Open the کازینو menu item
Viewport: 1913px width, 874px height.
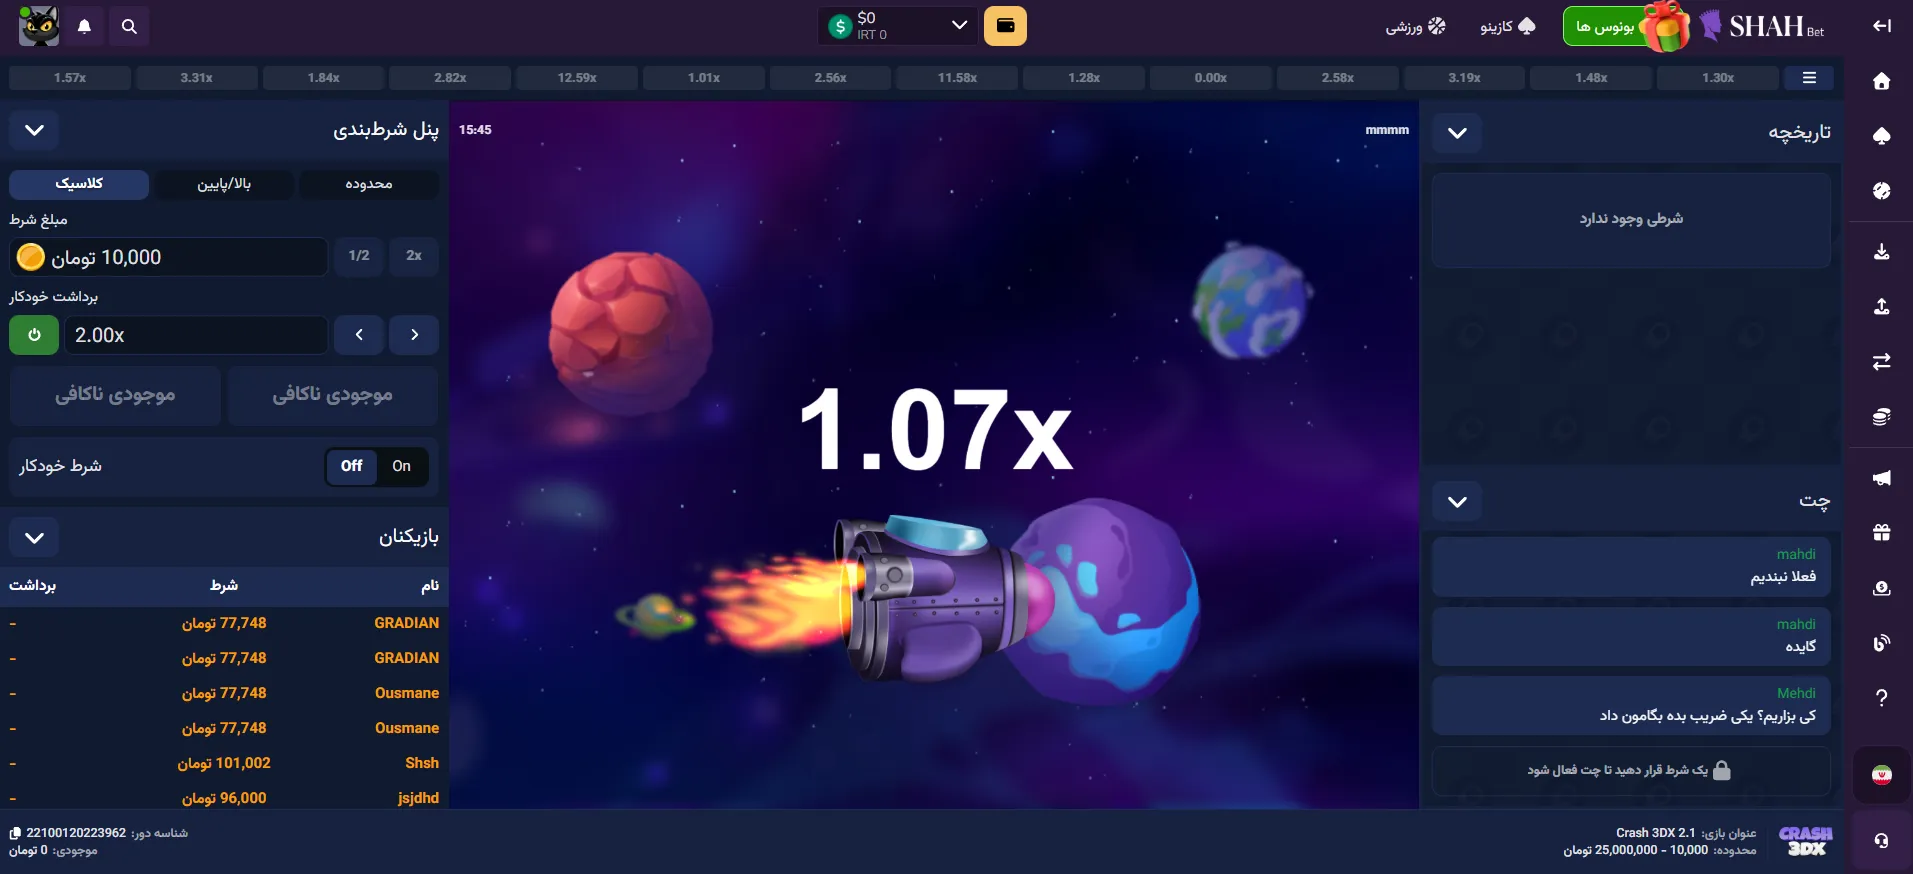(1507, 27)
